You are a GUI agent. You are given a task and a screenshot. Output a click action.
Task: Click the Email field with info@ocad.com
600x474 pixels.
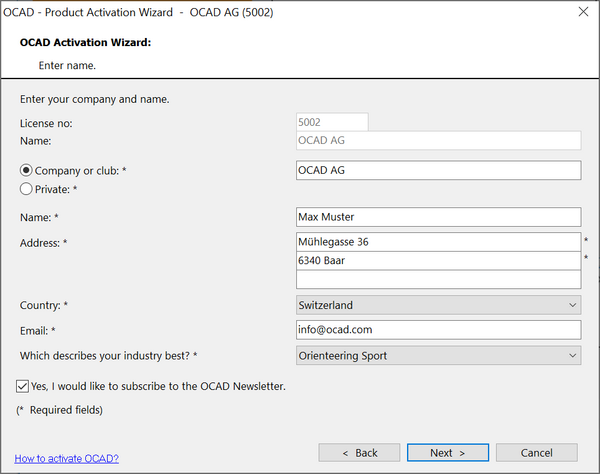439,330
